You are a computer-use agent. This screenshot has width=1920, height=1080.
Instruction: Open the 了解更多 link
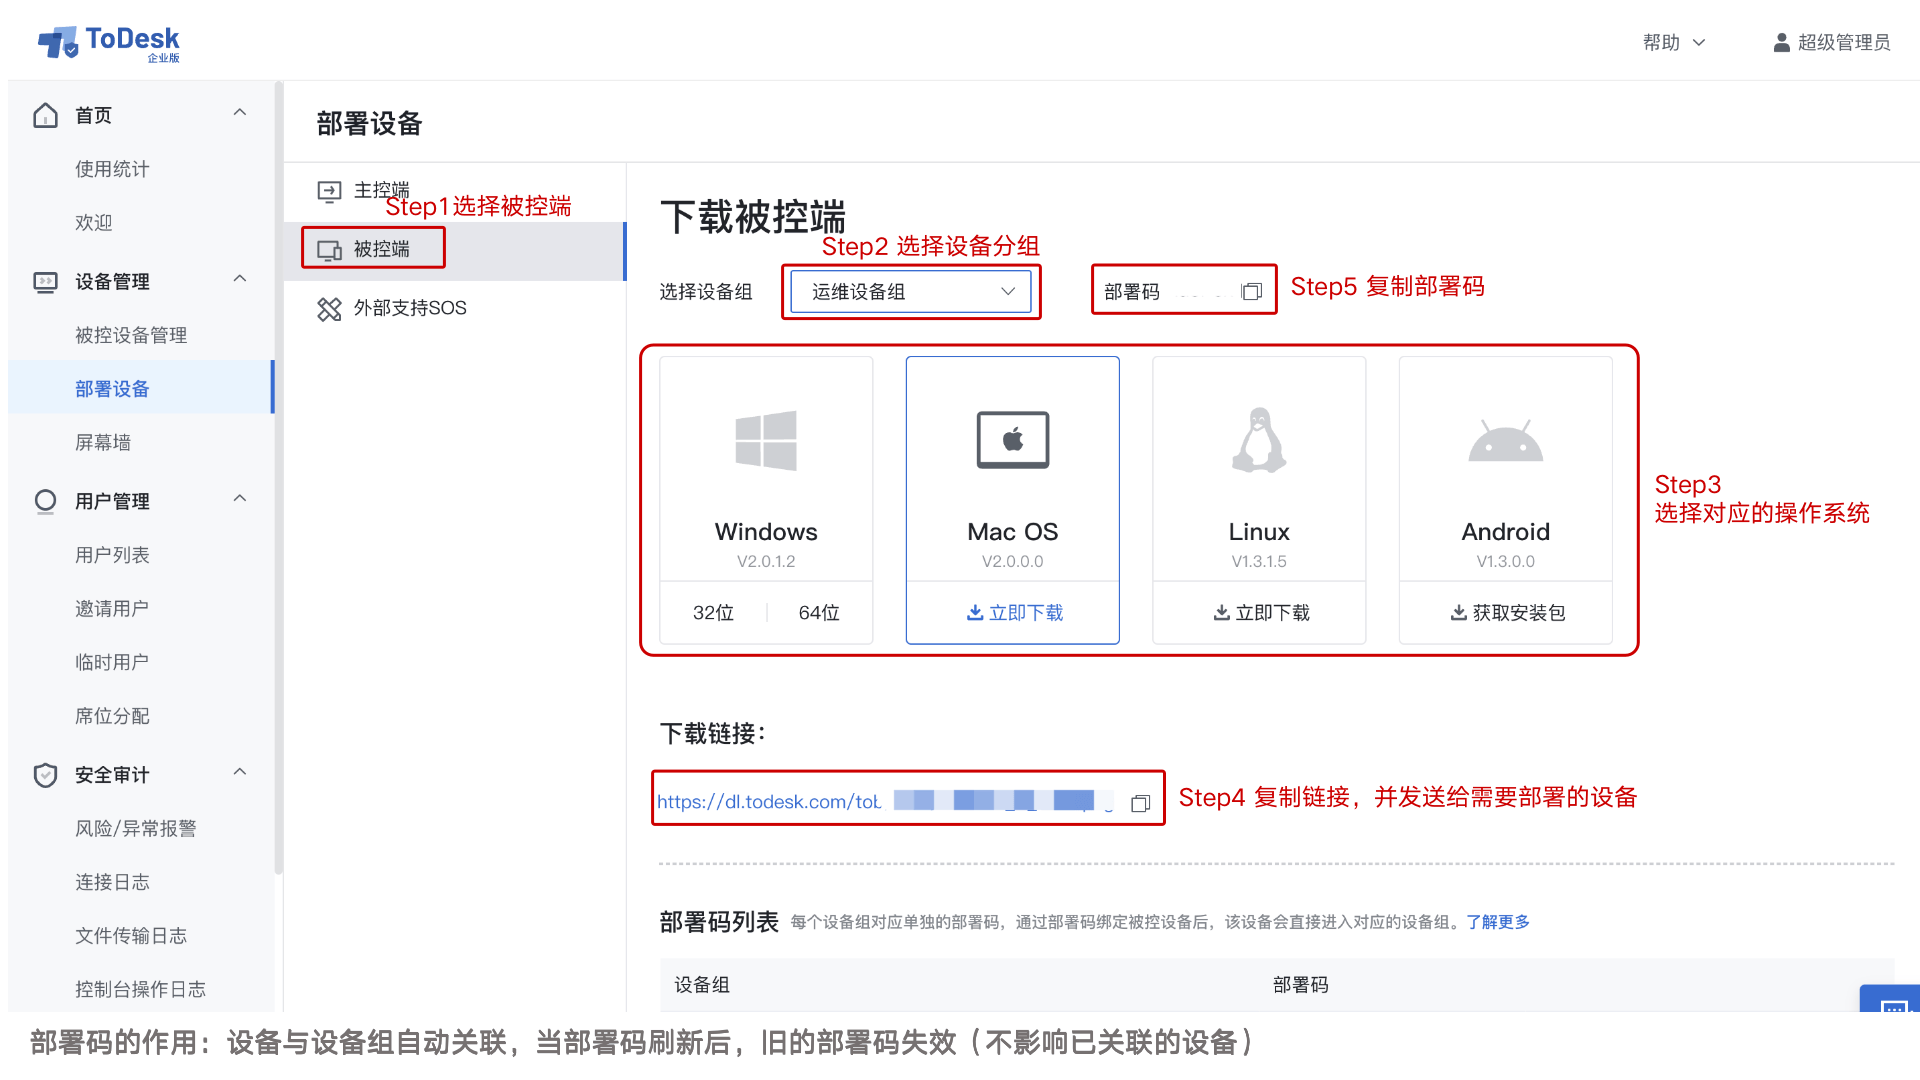tap(1498, 922)
